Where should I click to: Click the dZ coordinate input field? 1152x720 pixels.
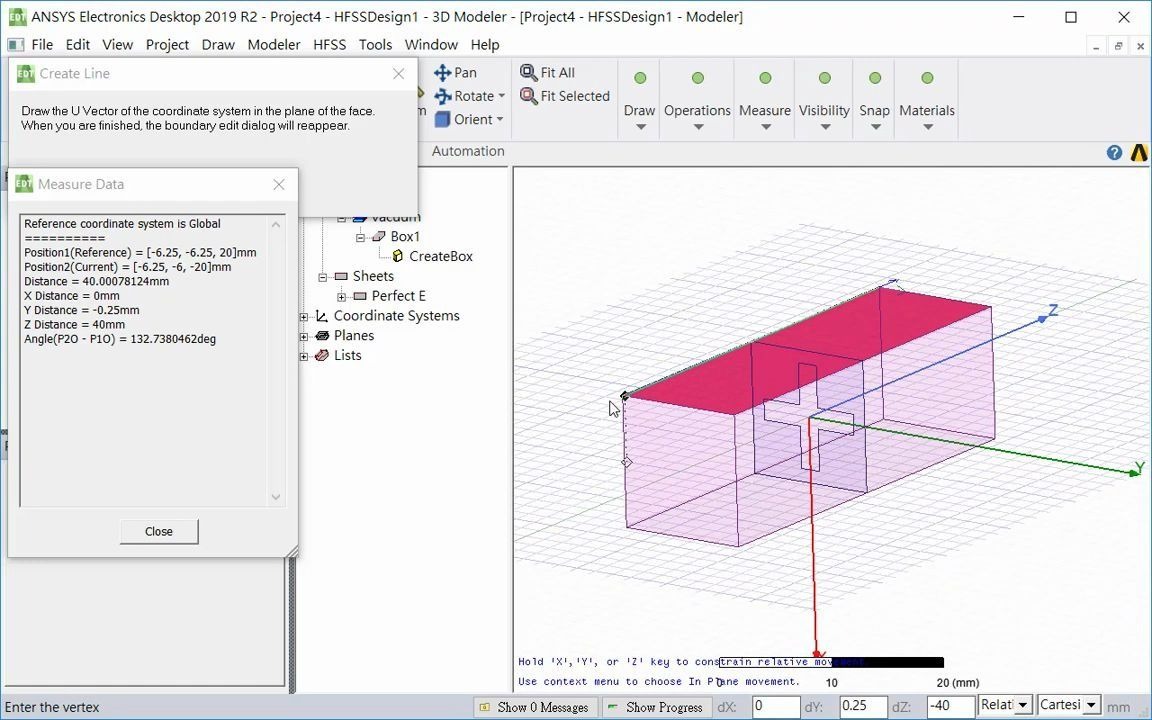[x=949, y=706]
